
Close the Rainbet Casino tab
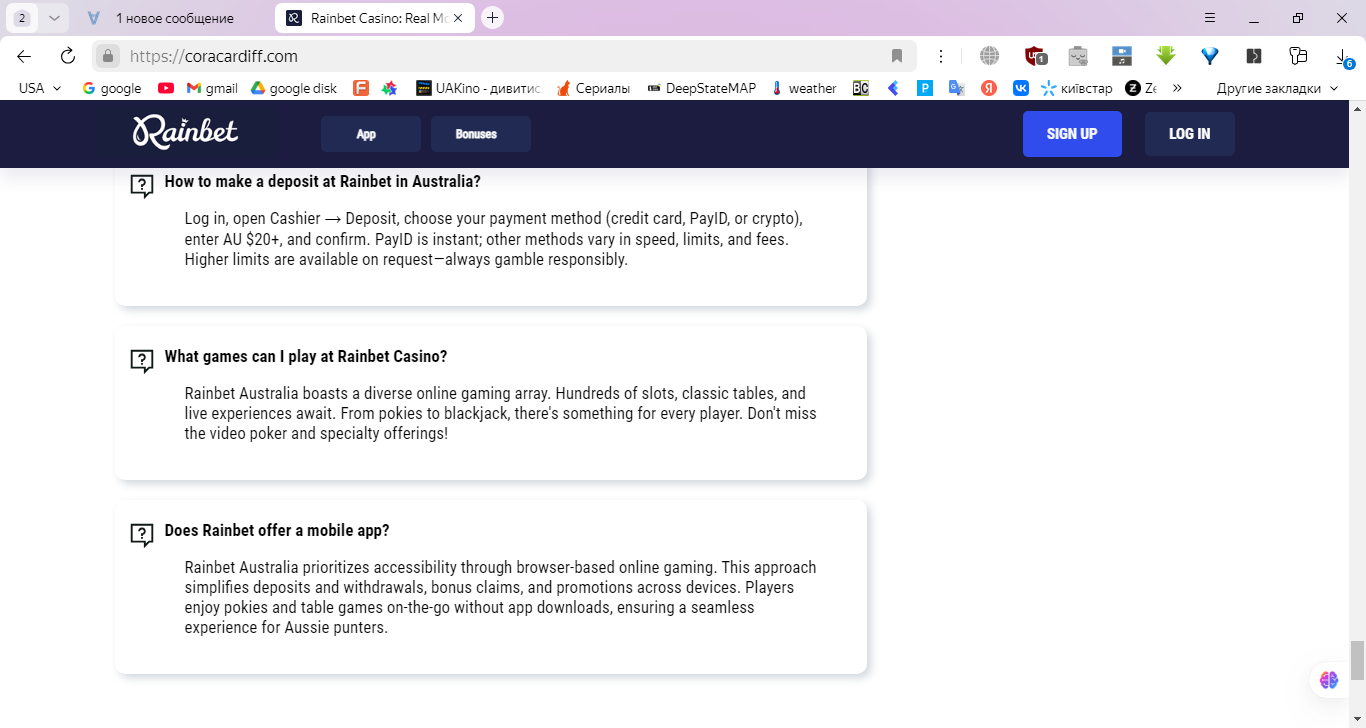click(x=458, y=18)
